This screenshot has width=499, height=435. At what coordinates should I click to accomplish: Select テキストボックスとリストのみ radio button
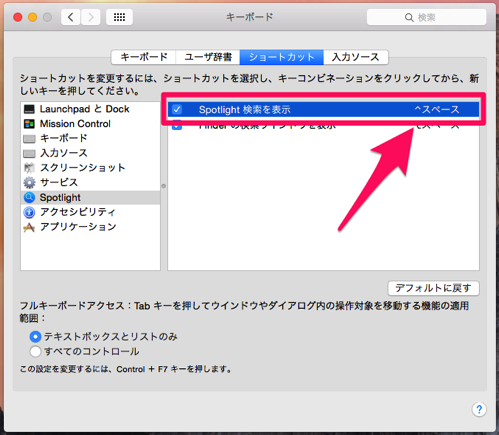tap(35, 337)
